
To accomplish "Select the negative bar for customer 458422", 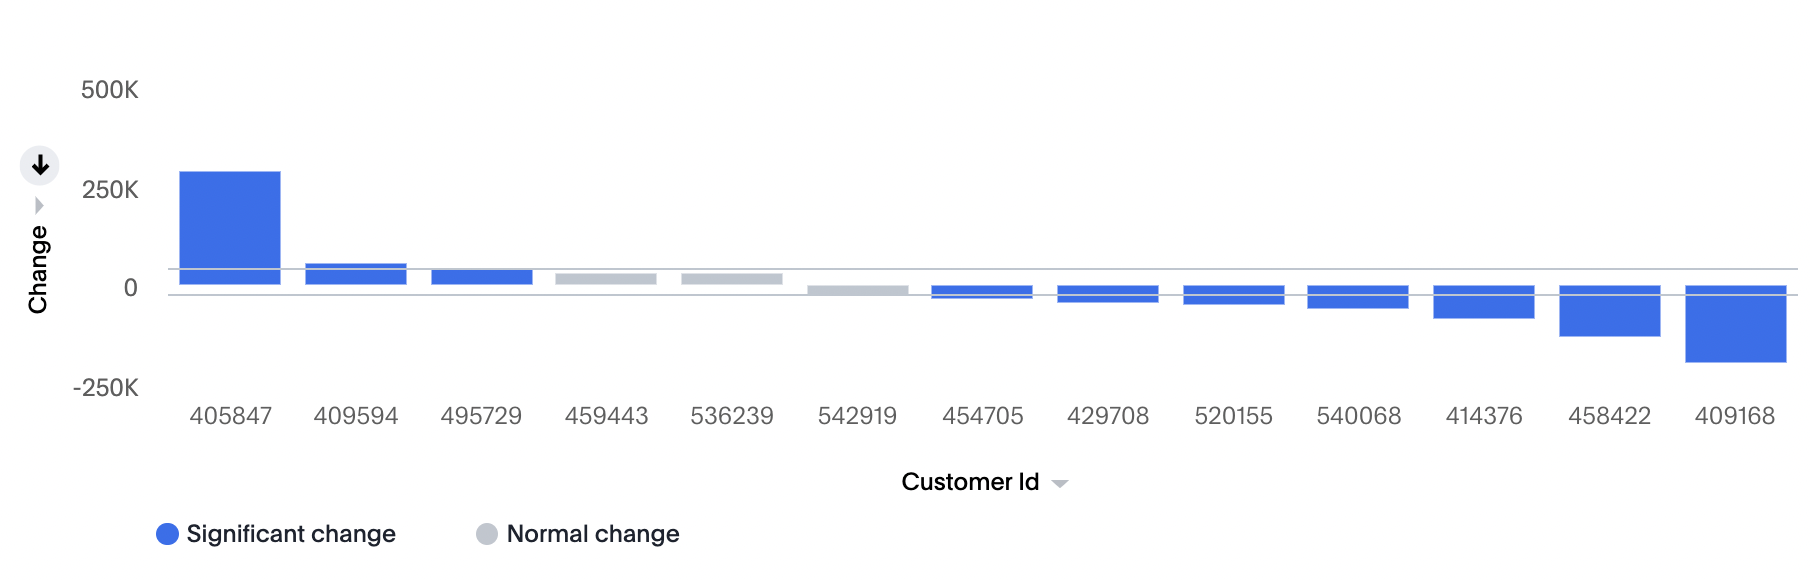I will pyautogui.click(x=1610, y=311).
